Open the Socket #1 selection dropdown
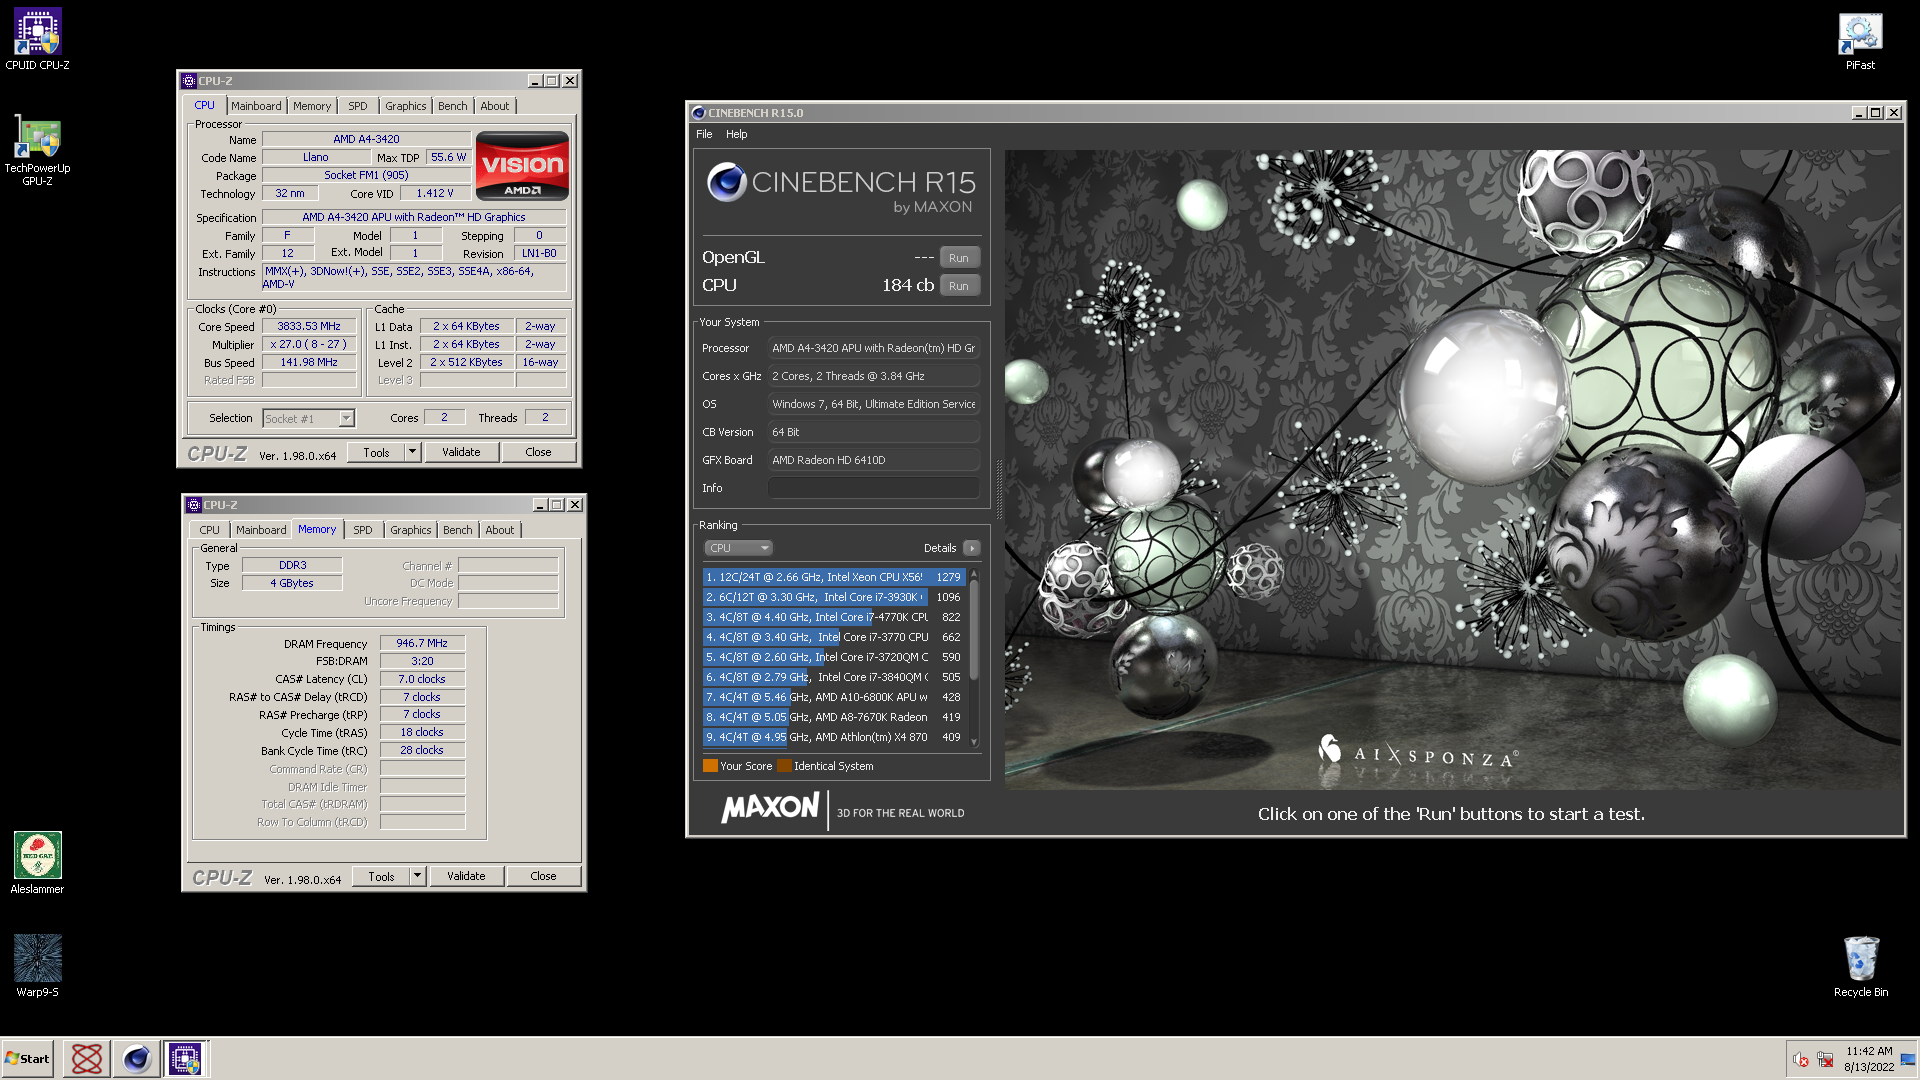1920x1080 pixels. 308,419
